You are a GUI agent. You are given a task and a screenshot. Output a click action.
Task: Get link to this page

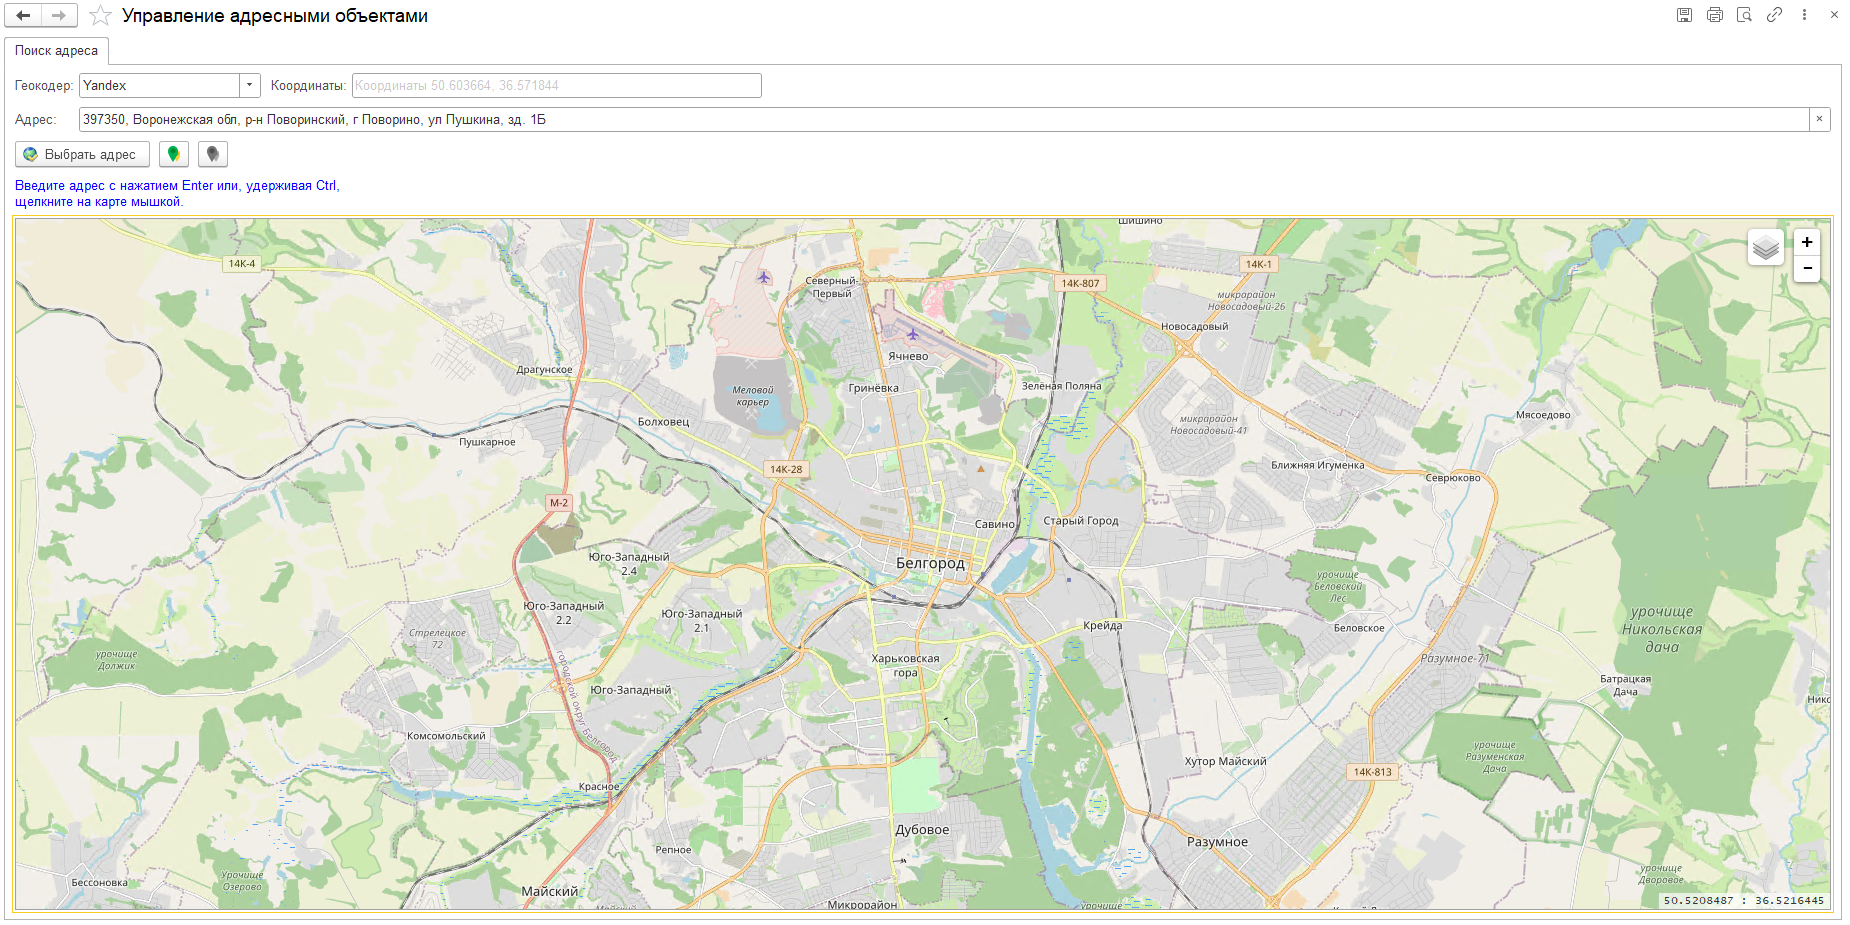1774,15
